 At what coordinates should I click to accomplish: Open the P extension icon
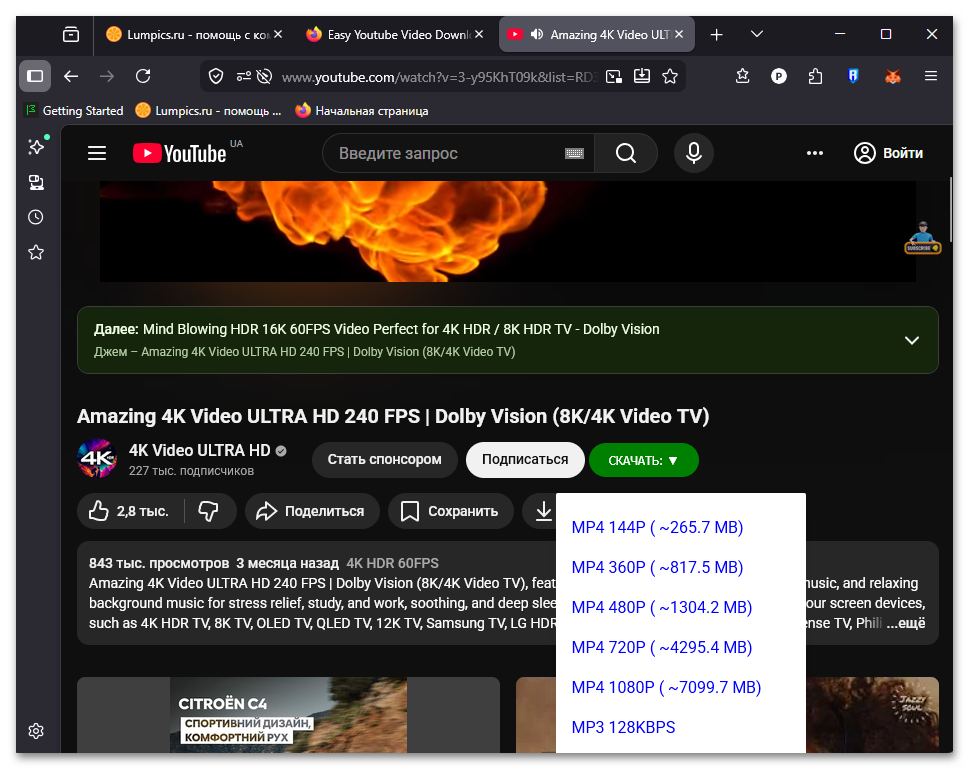tap(779, 76)
